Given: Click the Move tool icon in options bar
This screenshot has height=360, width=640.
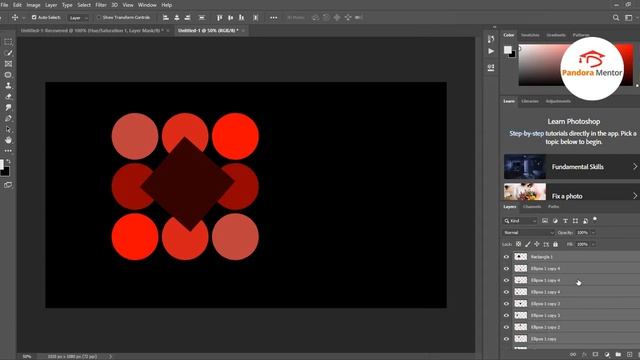Looking at the screenshot, I should (15, 18).
